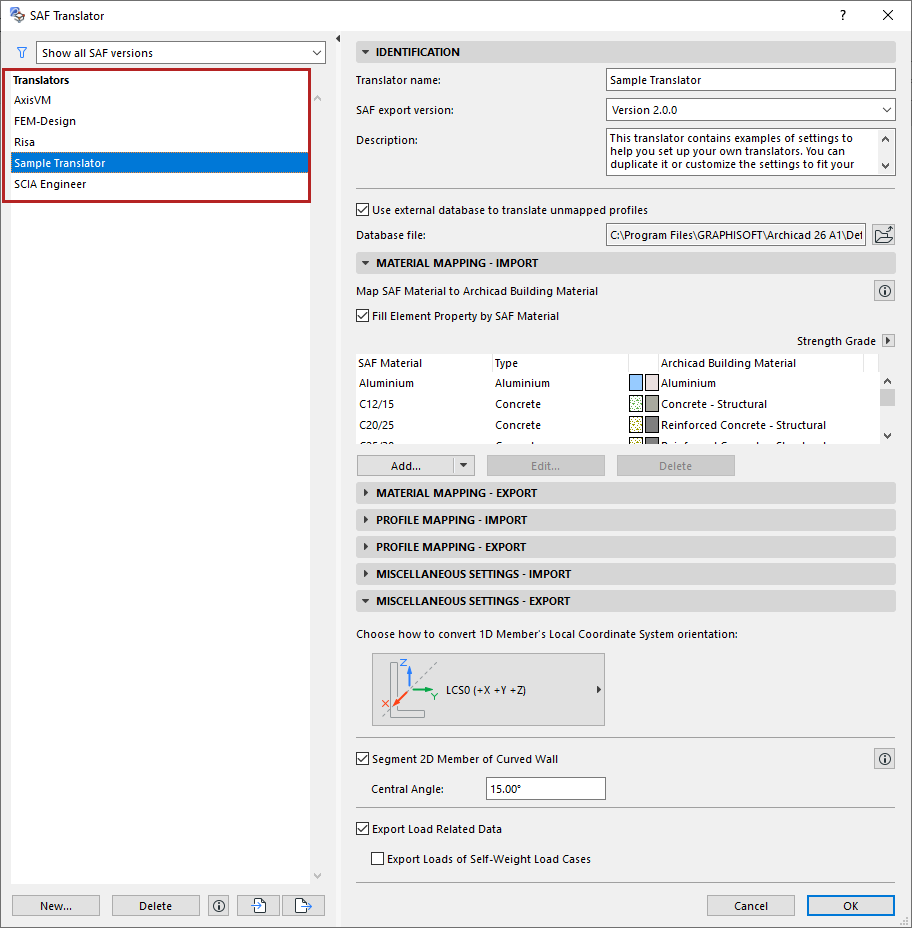Screen dimensions: 912x928
Task: Click the Delete translator button
Action: click(156, 906)
